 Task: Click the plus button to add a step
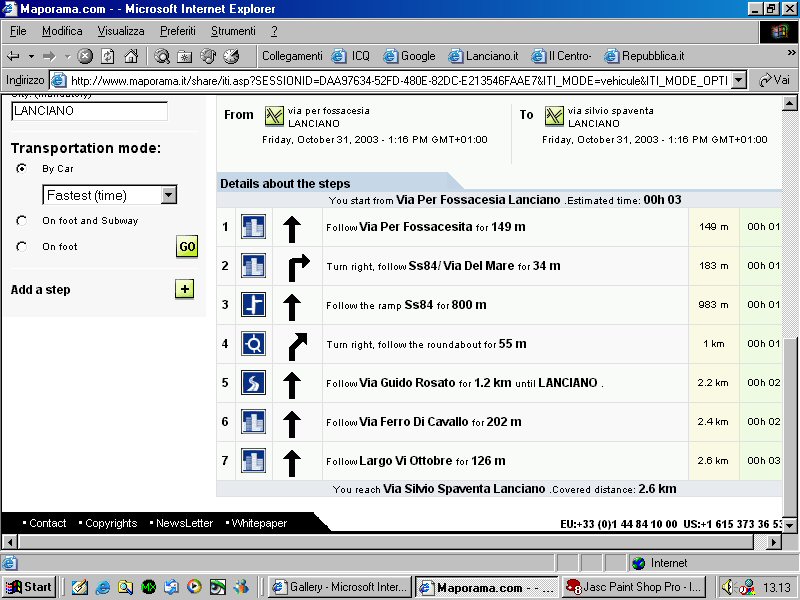(x=184, y=289)
